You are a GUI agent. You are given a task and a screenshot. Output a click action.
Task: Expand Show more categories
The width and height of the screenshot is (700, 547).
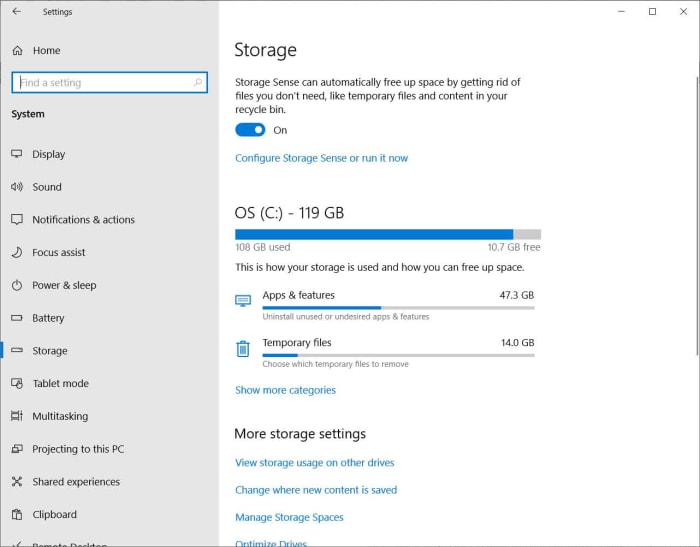coord(285,390)
